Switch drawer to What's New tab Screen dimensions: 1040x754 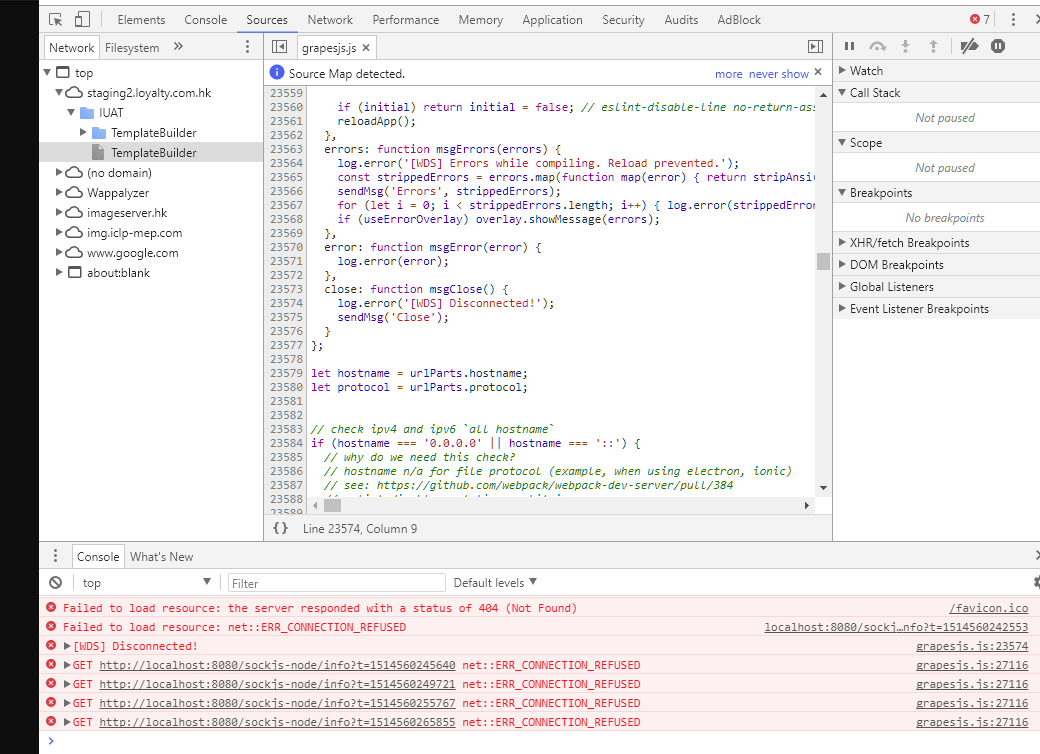coord(161,556)
